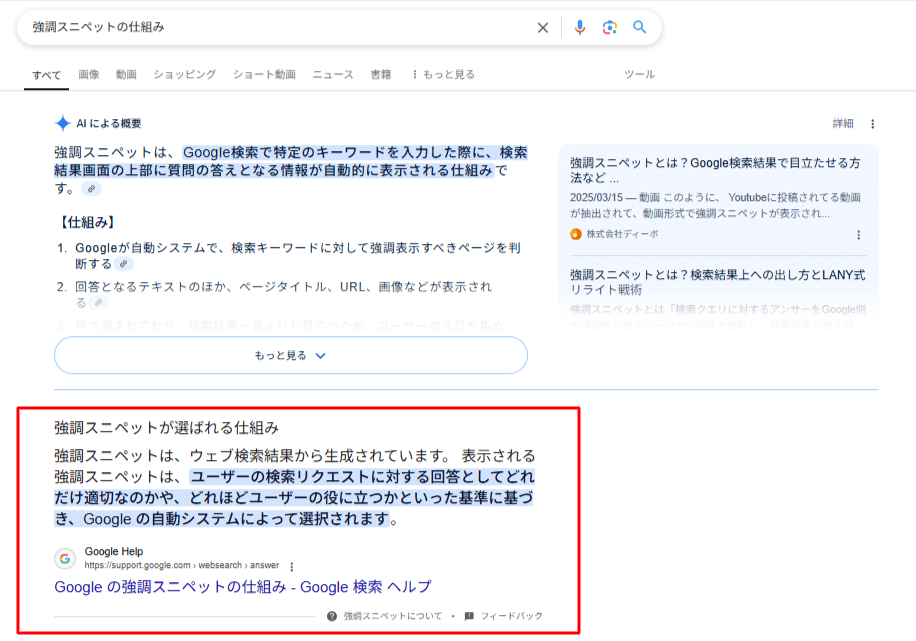Click the blue magnifier search icon
This screenshot has height=641, width=916.
click(640, 27)
